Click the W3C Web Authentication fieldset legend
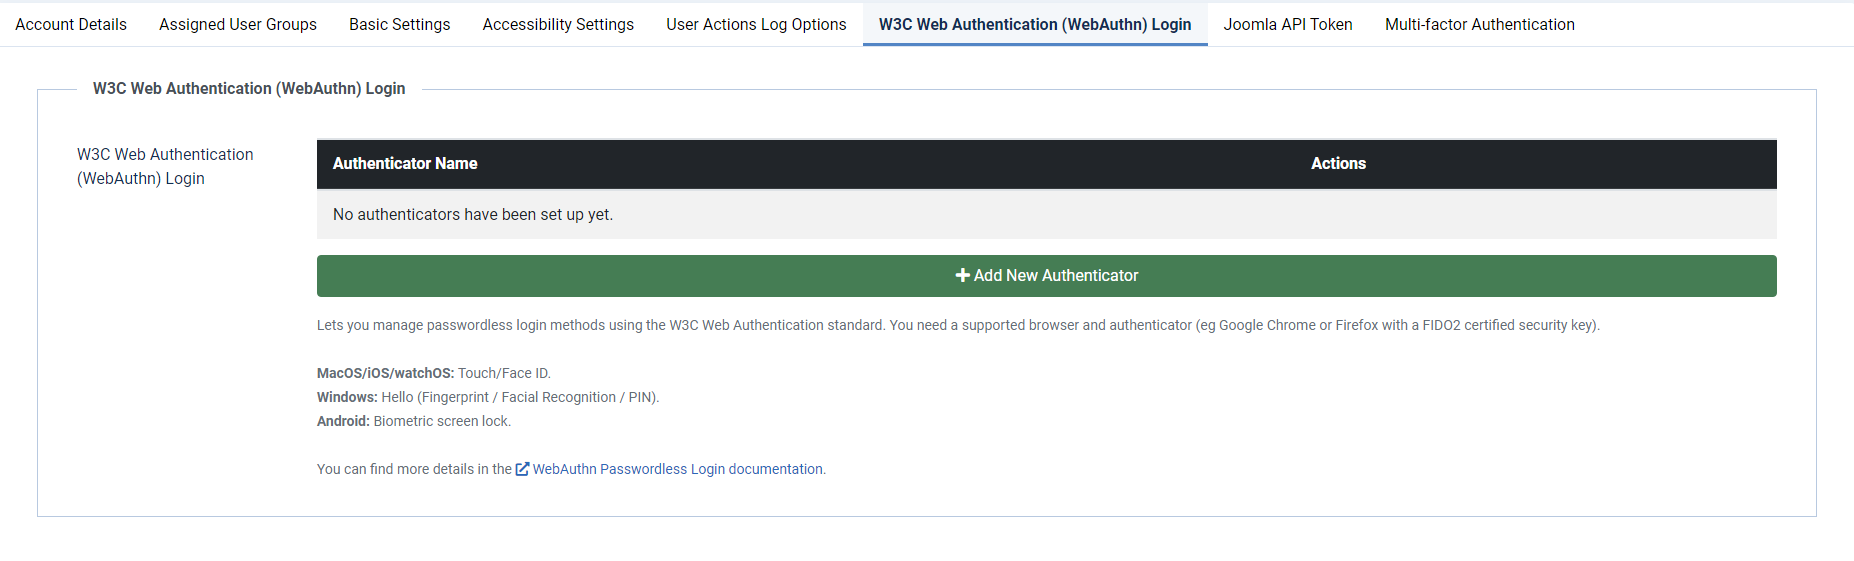The width and height of the screenshot is (1854, 561). click(x=249, y=88)
